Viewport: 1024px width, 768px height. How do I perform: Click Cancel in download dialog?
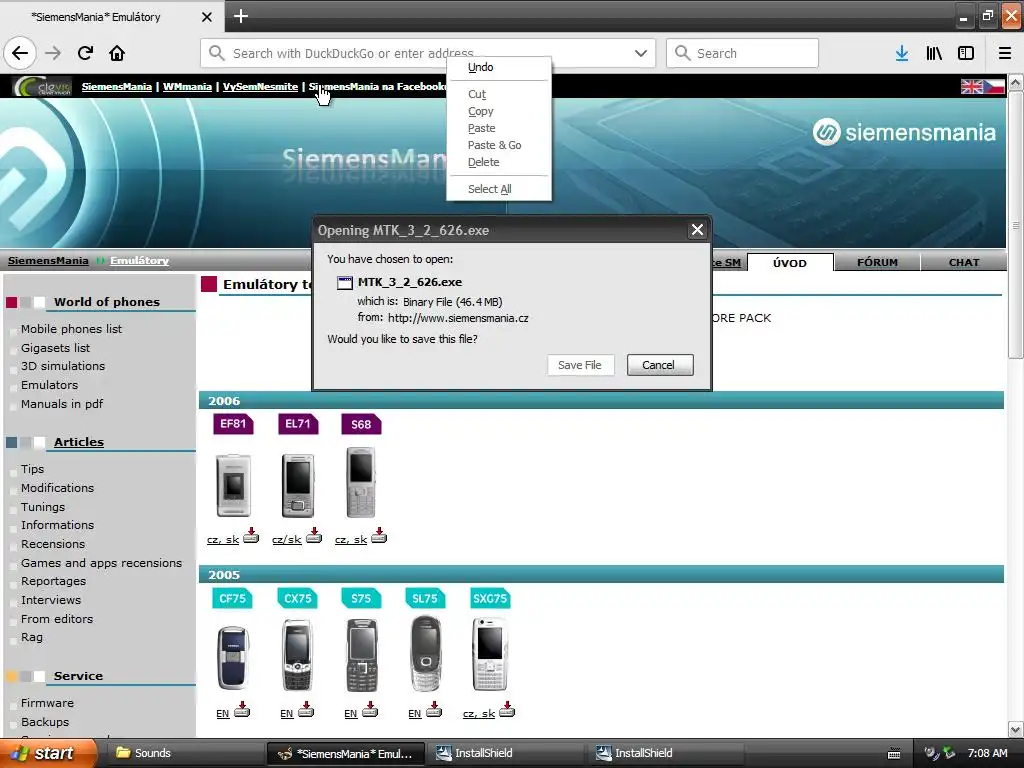(x=660, y=365)
